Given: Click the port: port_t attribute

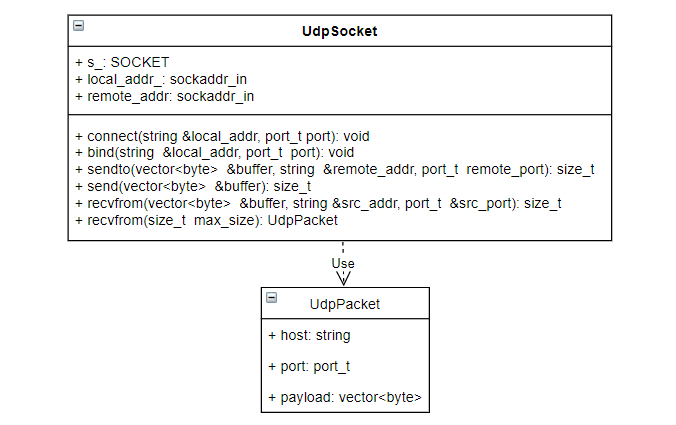Looking at the screenshot, I should 309,367.
